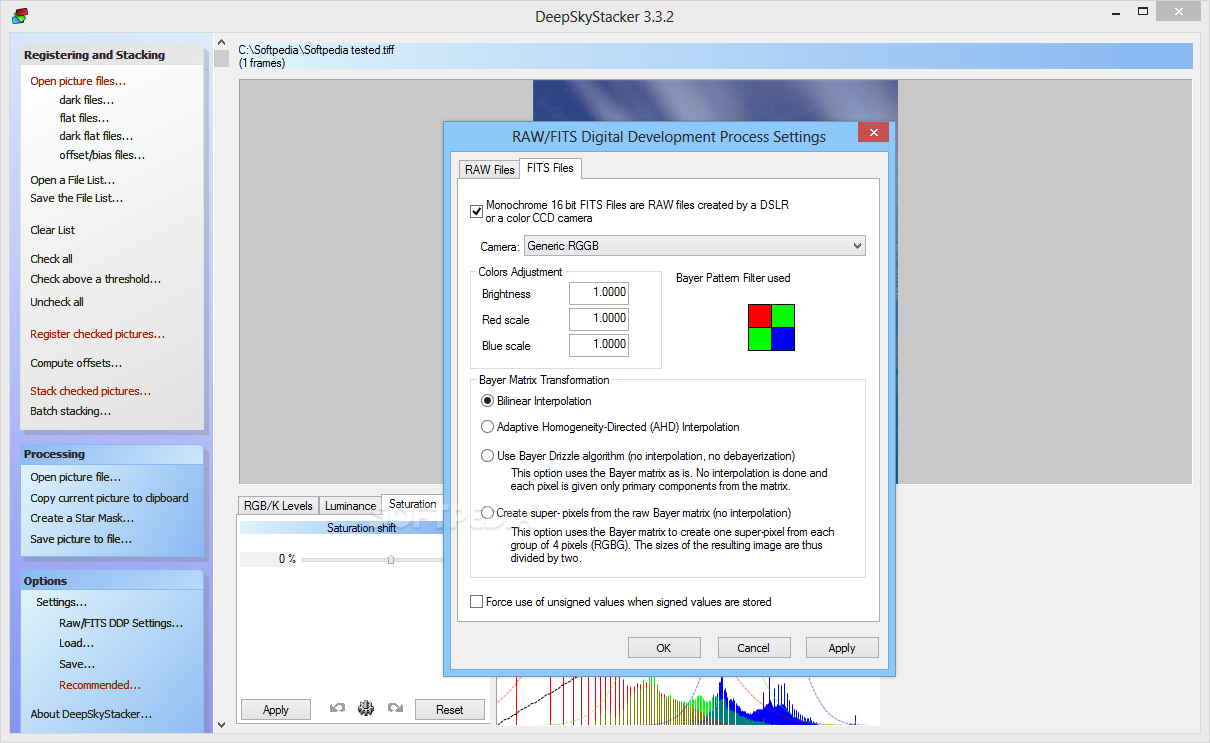The height and width of the screenshot is (743, 1210).
Task: Select Adaptive Homogeneity-Directed (AHD) Interpolation
Action: point(488,427)
